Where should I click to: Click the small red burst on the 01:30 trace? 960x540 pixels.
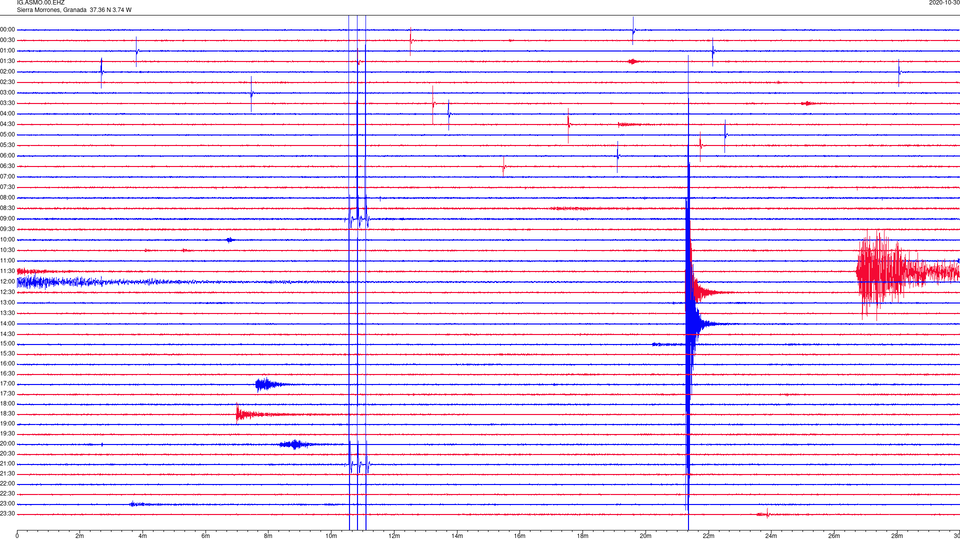click(633, 61)
